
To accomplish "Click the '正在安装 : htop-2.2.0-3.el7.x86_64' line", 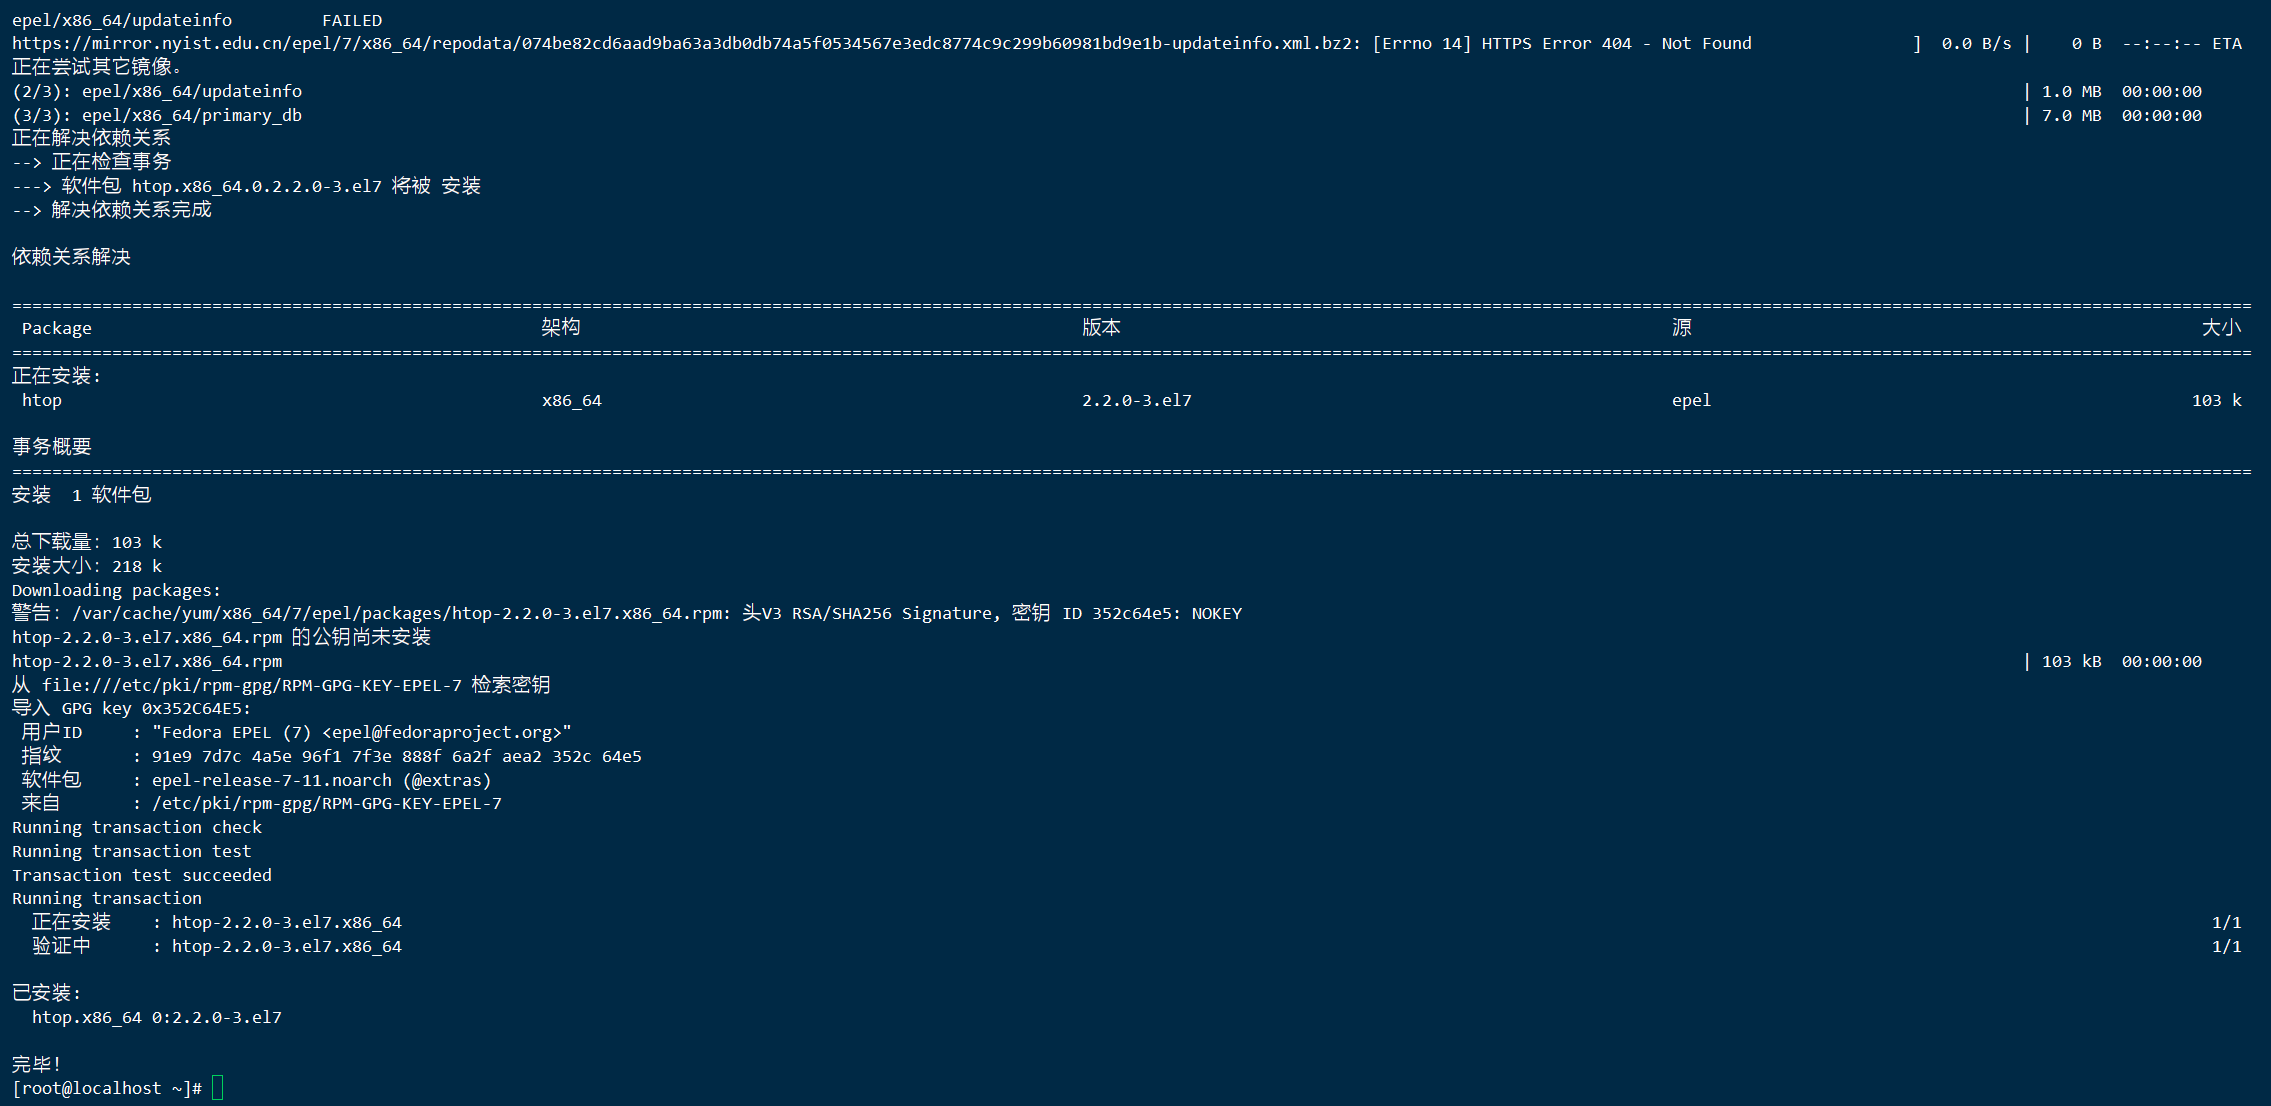I will point(217,922).
